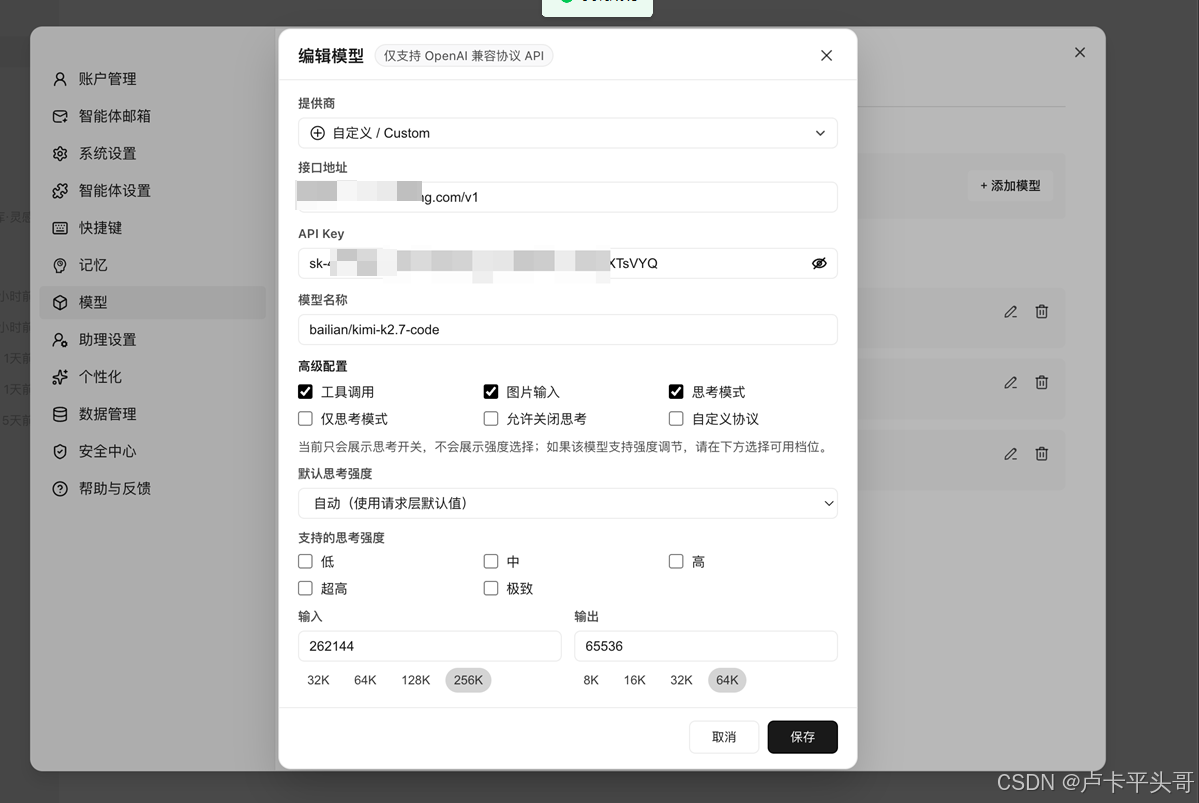This screenshot has width=1199, height=803.
Task: Select the 64K input preset
Action: point(365,680)
